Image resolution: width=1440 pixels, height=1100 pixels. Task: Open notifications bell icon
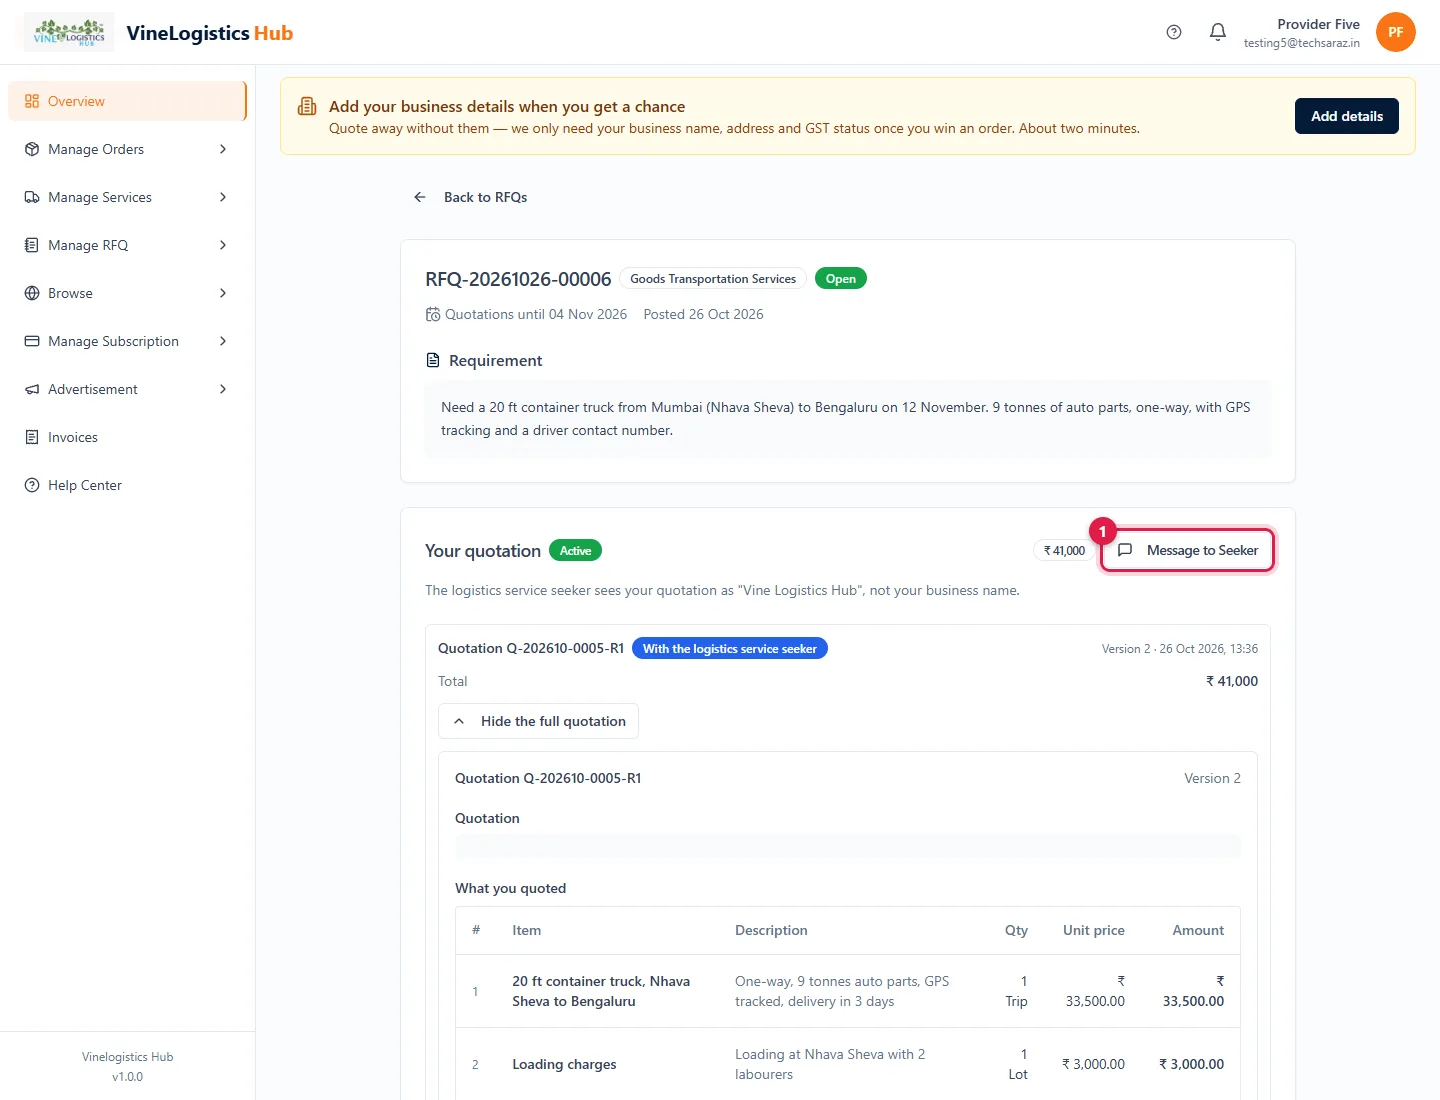click(x=1218, y=32)
